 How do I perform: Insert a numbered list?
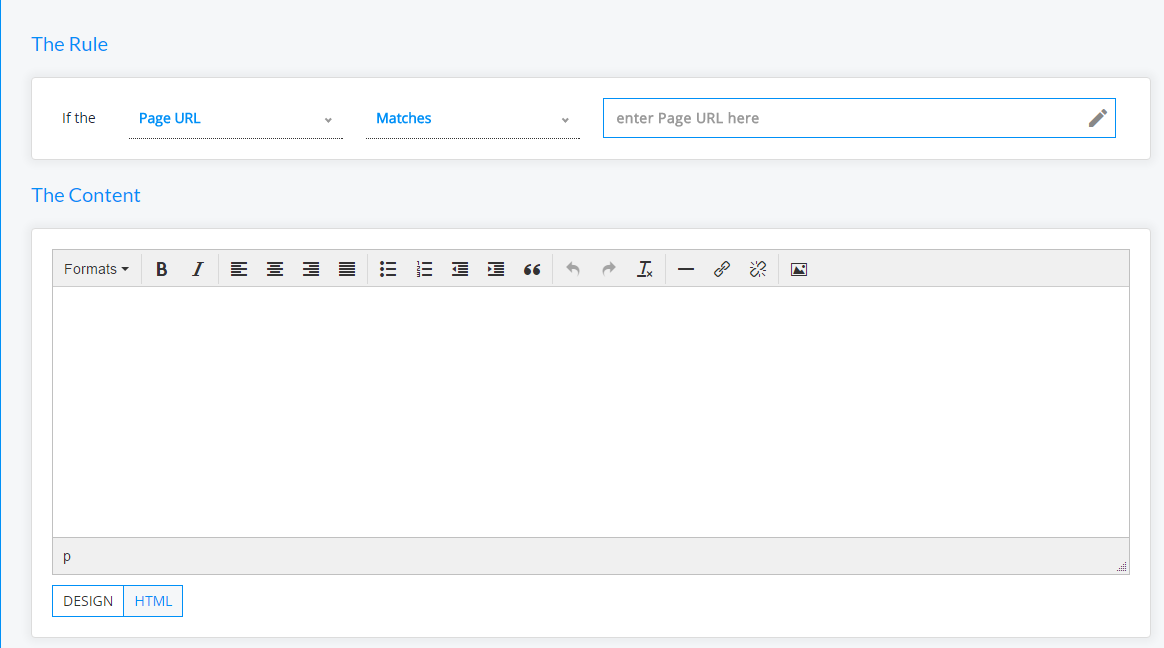(424, 269)
